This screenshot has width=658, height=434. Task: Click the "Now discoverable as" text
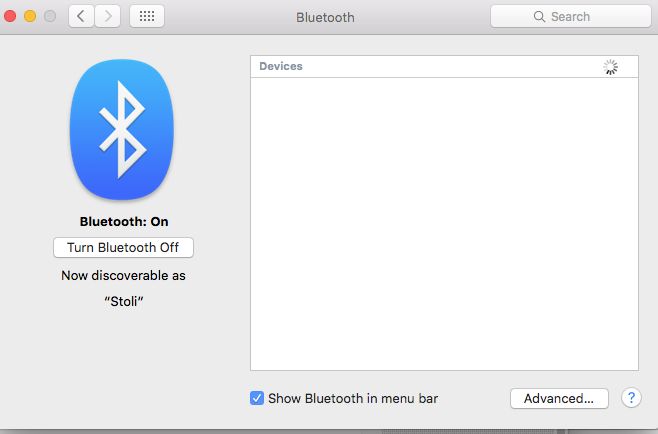point(124,275)
